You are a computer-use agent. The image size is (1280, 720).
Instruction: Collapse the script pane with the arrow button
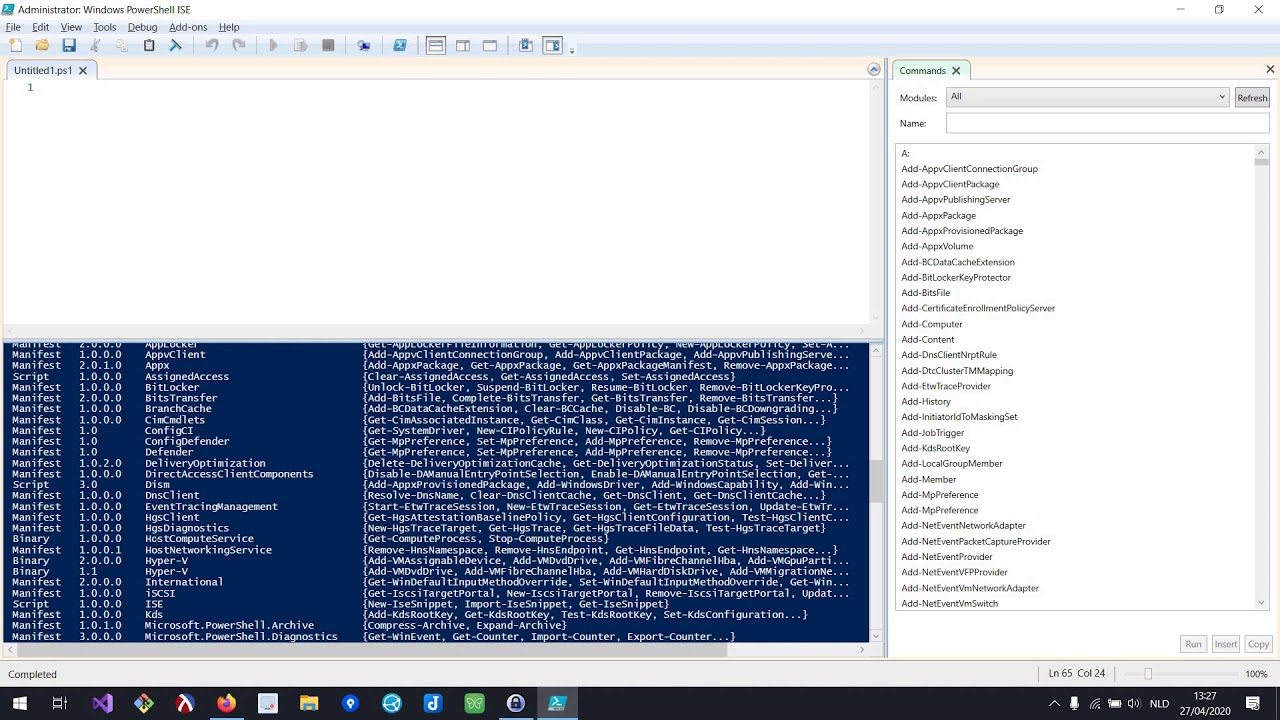tap(874, 70)
